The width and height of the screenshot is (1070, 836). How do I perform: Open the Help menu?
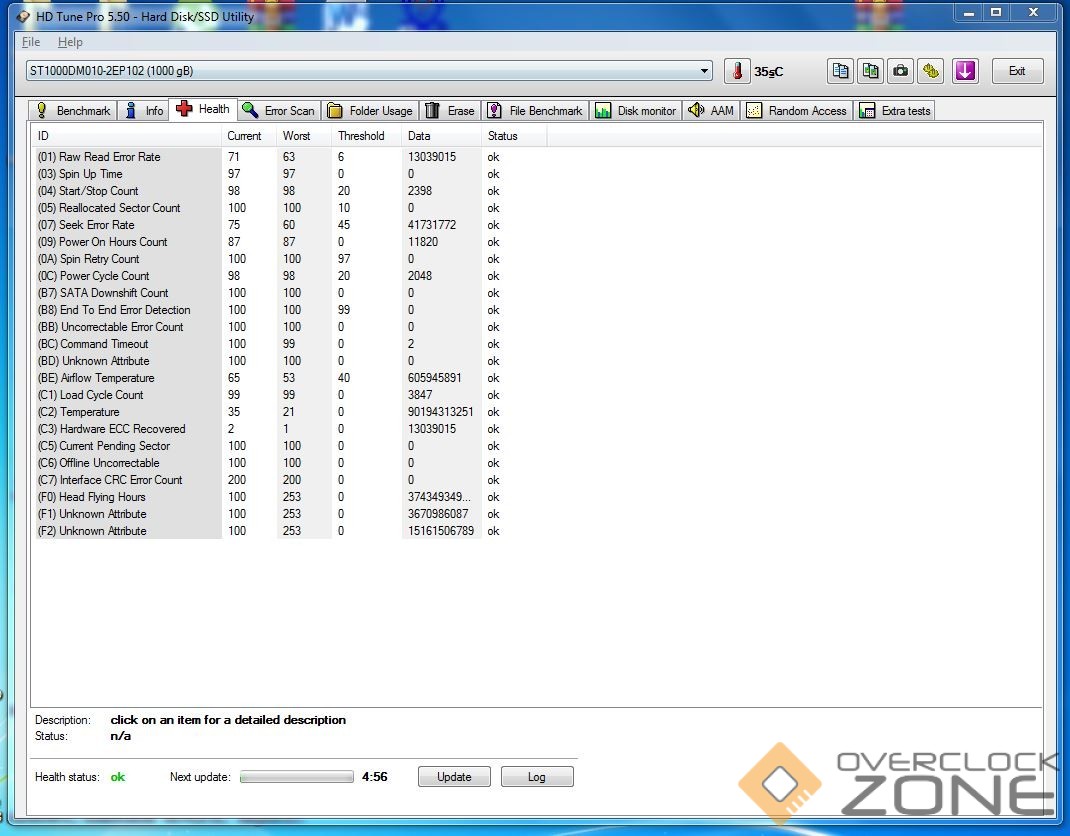click(x=70, y=42)
